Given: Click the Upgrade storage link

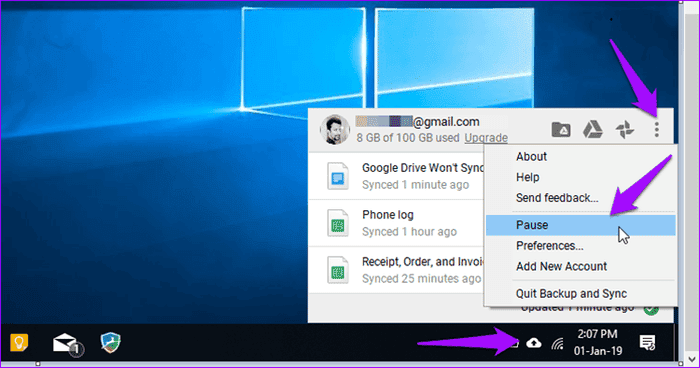Looking at the screenshot, I should tap(486, 138).
